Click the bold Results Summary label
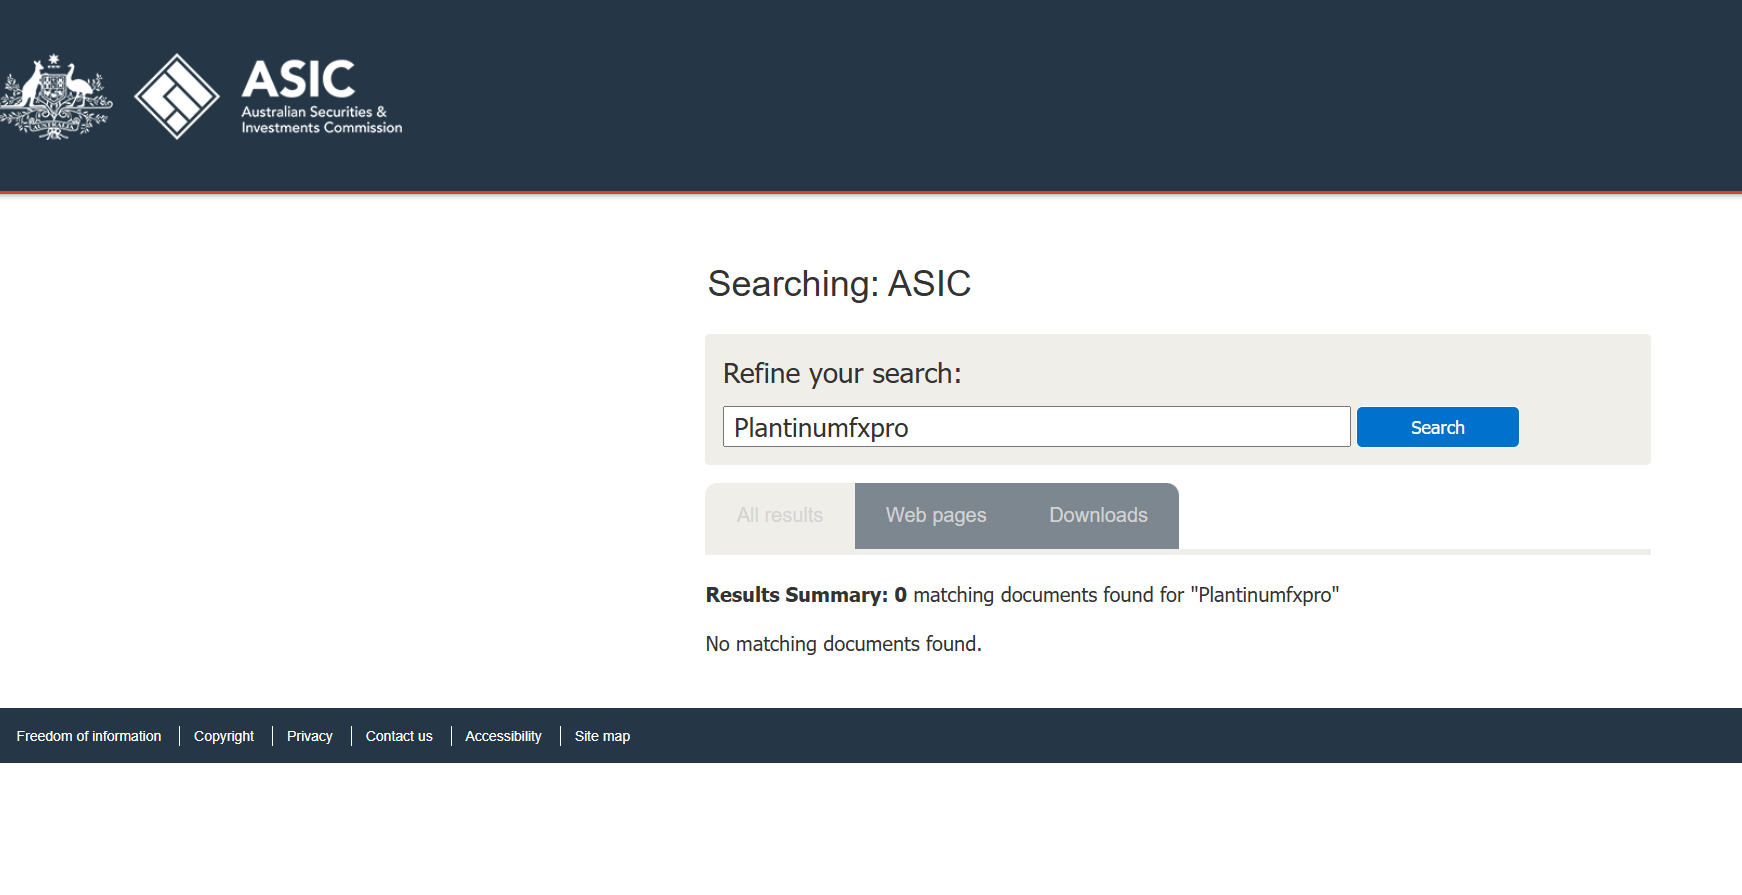The height and width of the screenshot is (895, 1742). pos(796,595)
